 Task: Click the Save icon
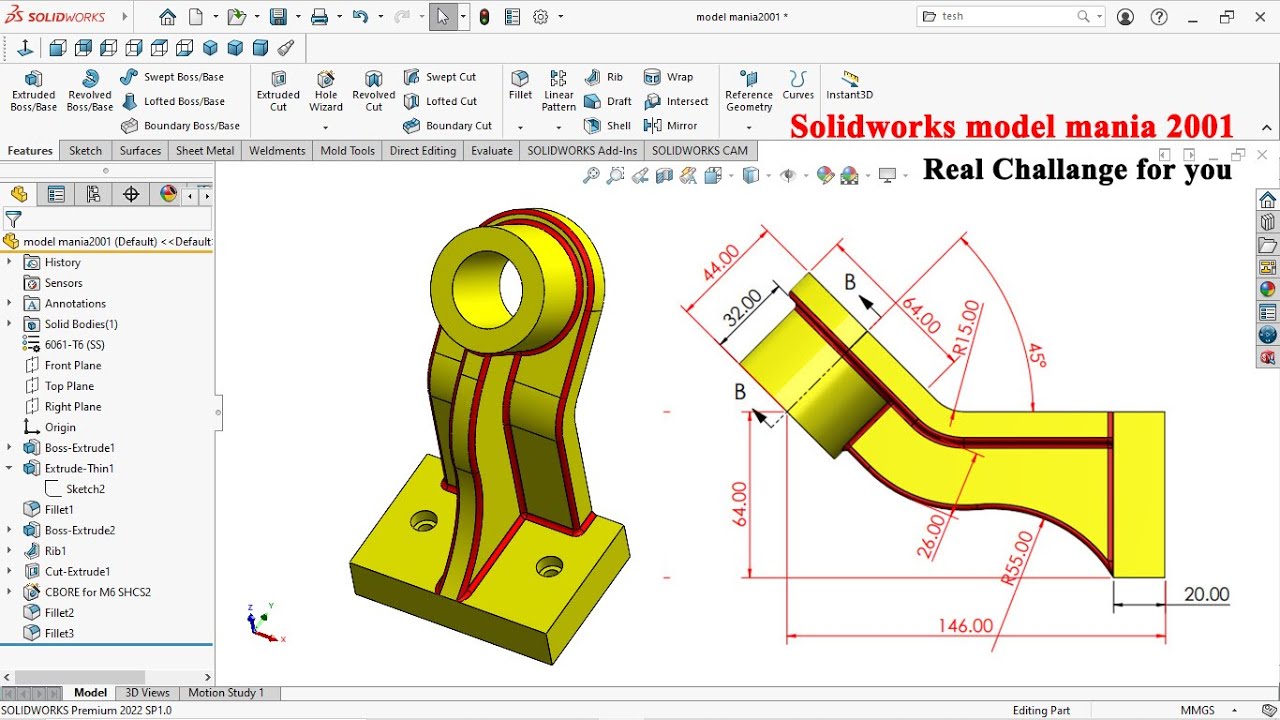coord(278,17)
